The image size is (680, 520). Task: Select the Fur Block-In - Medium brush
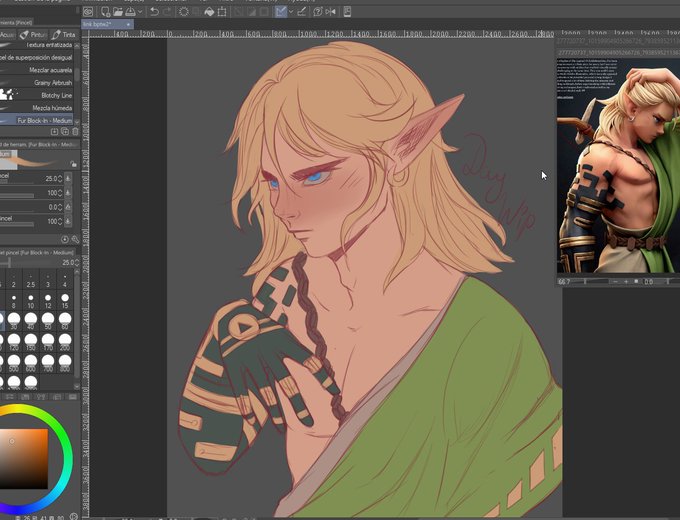[36, 120]
